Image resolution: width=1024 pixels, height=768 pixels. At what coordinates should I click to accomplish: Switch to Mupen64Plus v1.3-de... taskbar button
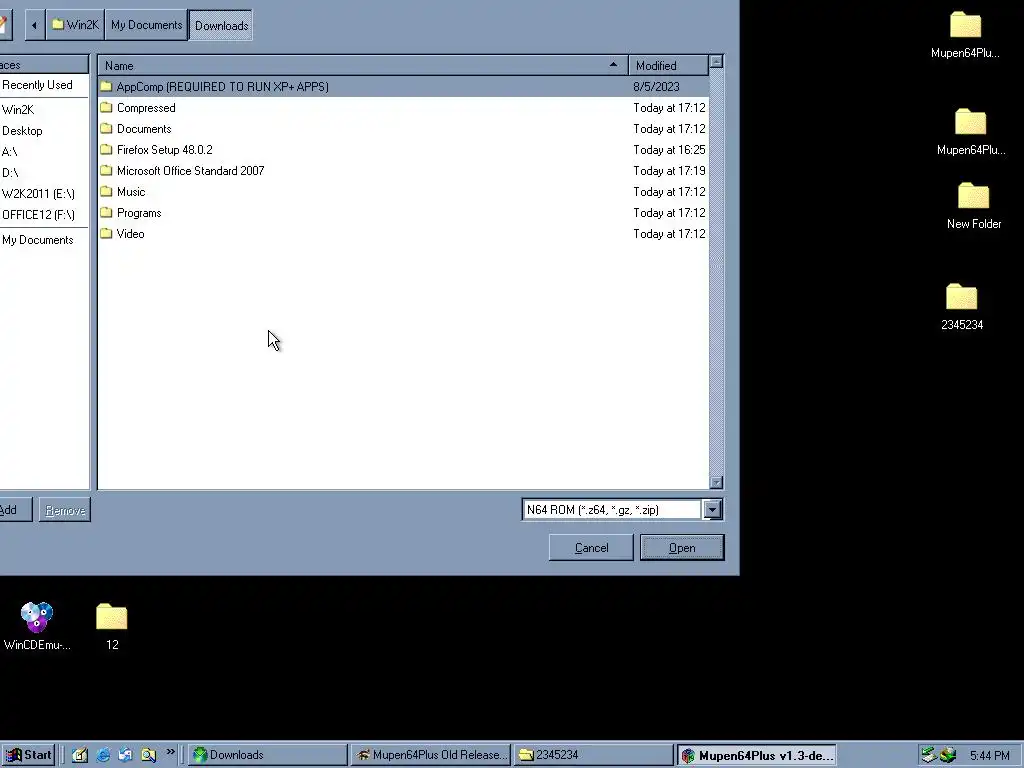(756, 755)
